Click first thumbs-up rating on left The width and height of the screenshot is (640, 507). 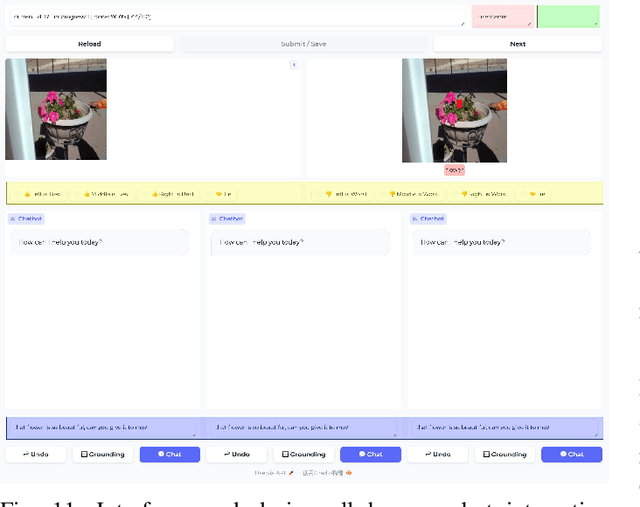pos(40,194)
